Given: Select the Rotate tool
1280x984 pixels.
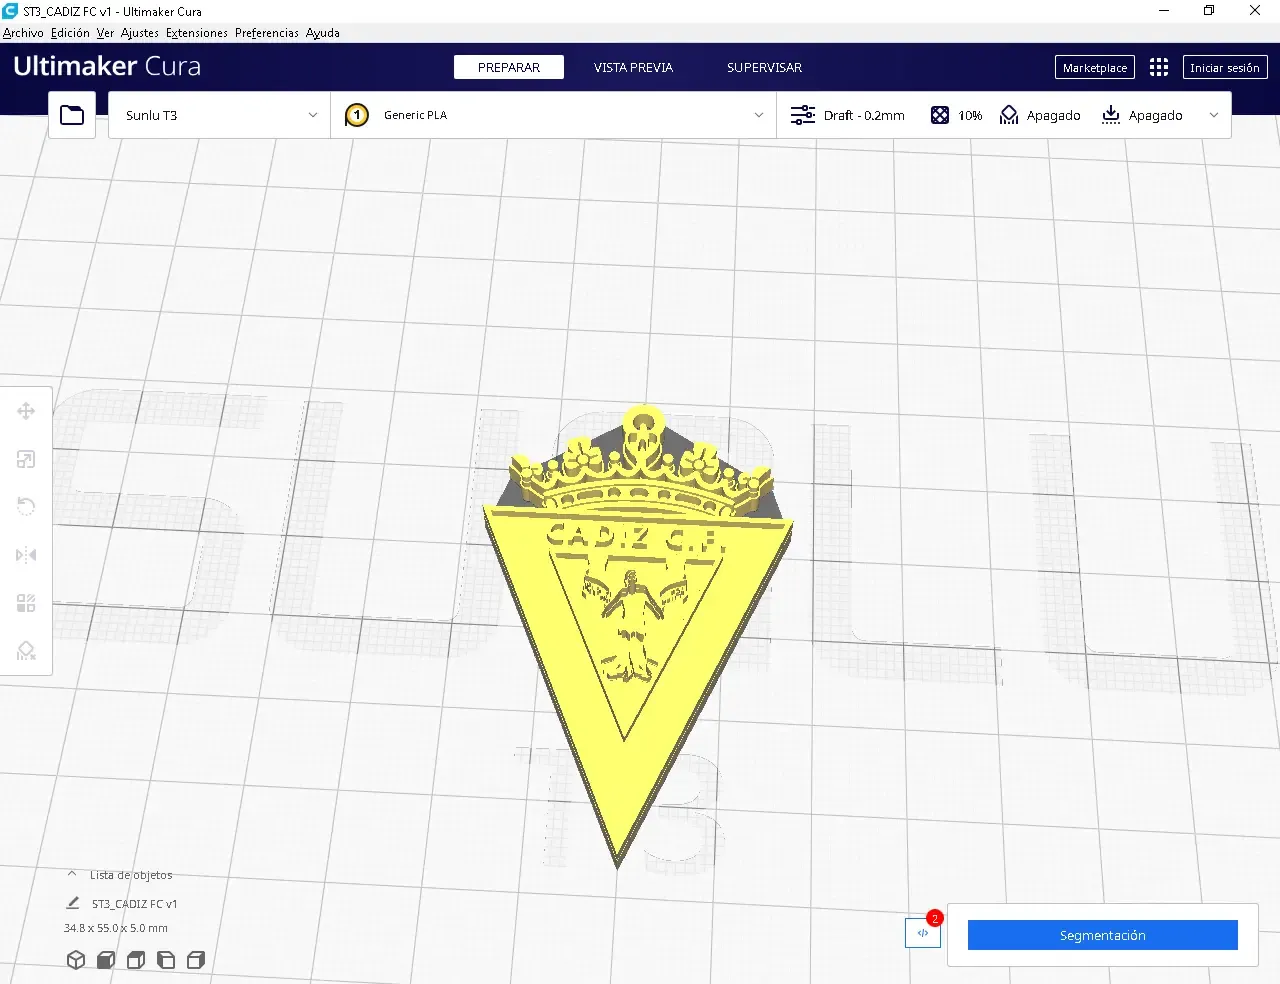Looking at the screenshot, I should point(26,507).
